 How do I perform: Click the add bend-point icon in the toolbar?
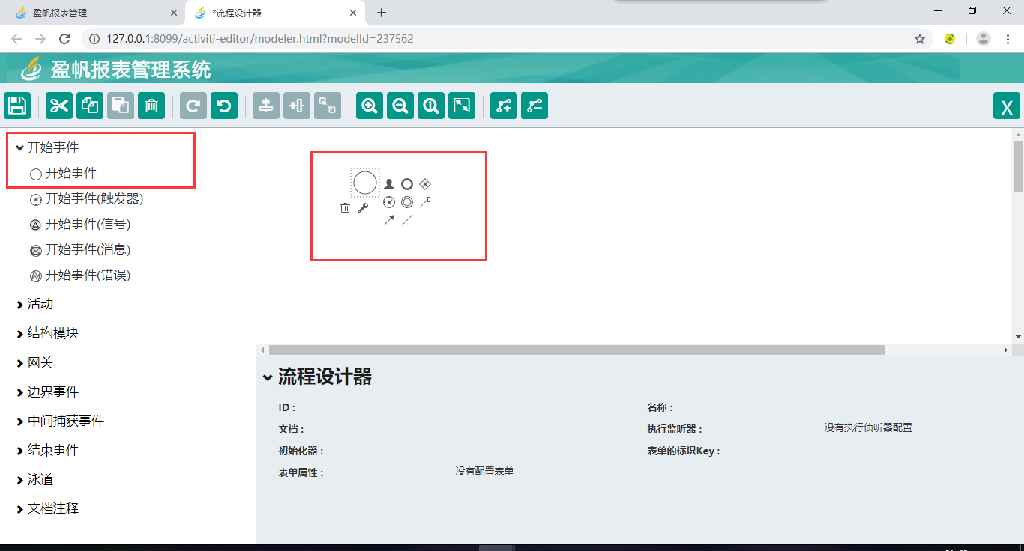point(504,106)
